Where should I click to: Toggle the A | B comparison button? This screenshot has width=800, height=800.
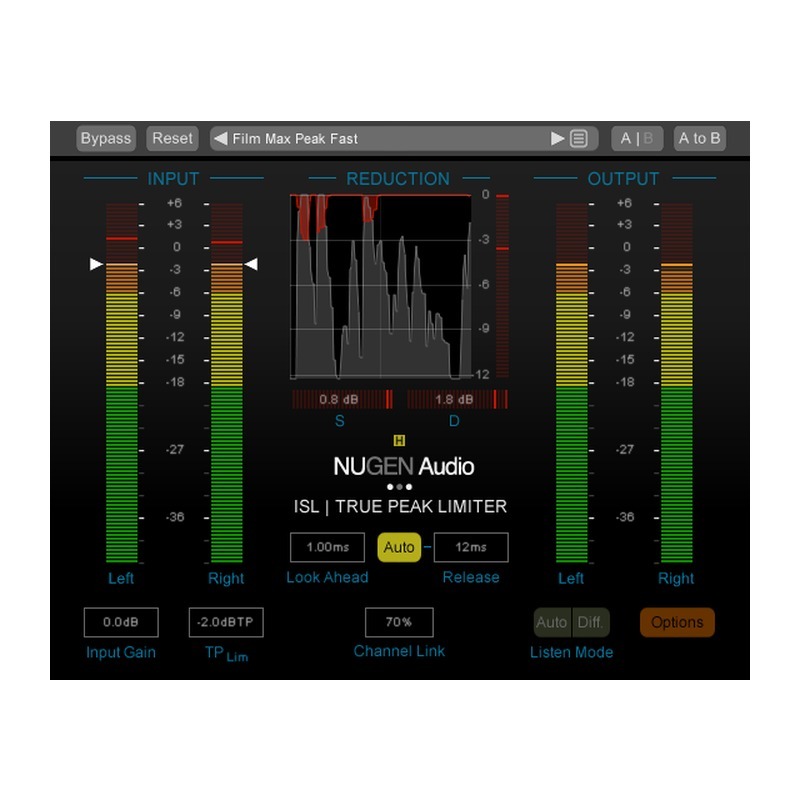(x=637, y=138)
